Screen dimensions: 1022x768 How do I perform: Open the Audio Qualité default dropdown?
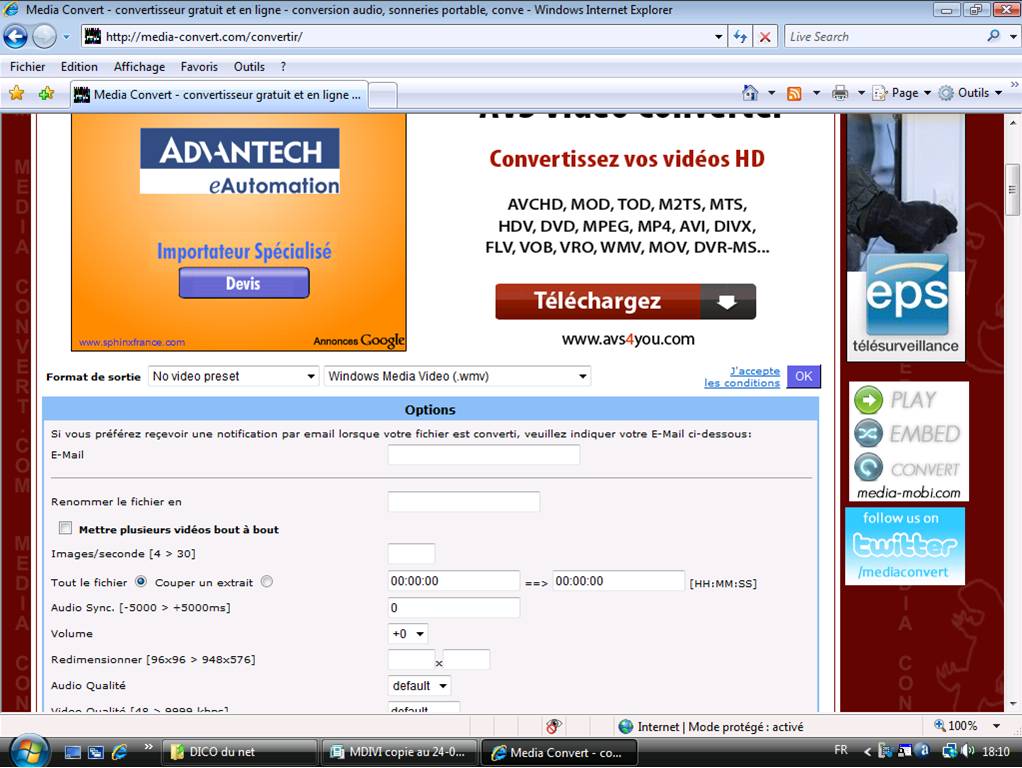tap(419, 686)
